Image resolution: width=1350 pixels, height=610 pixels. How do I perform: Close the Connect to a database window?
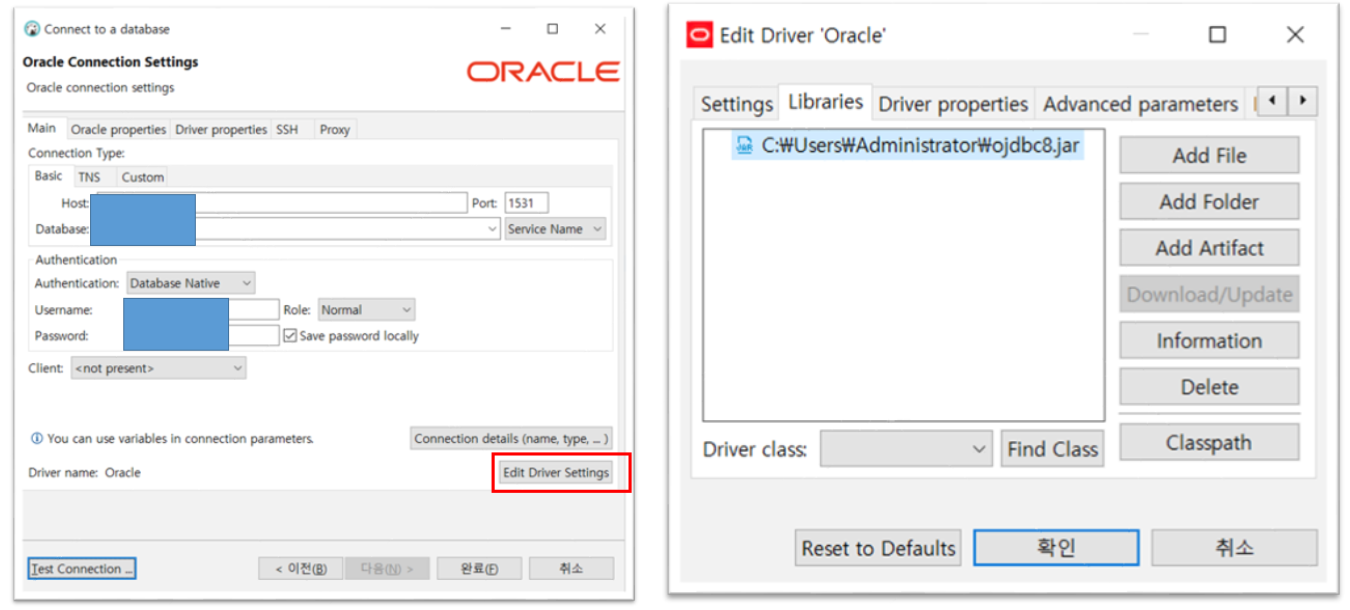point(600,29)
